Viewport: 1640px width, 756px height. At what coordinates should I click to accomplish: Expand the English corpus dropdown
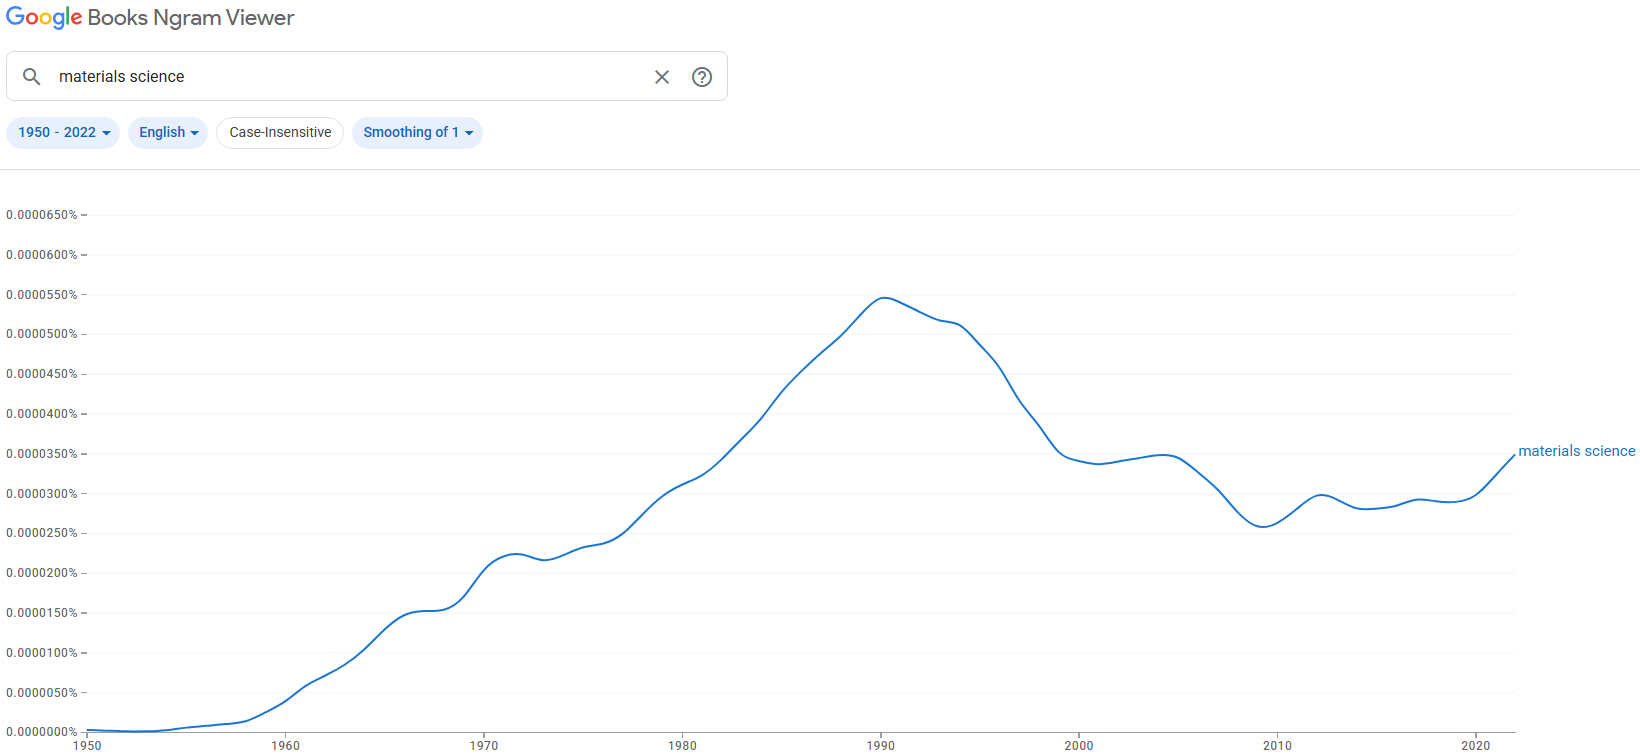[x=168, y=133]
